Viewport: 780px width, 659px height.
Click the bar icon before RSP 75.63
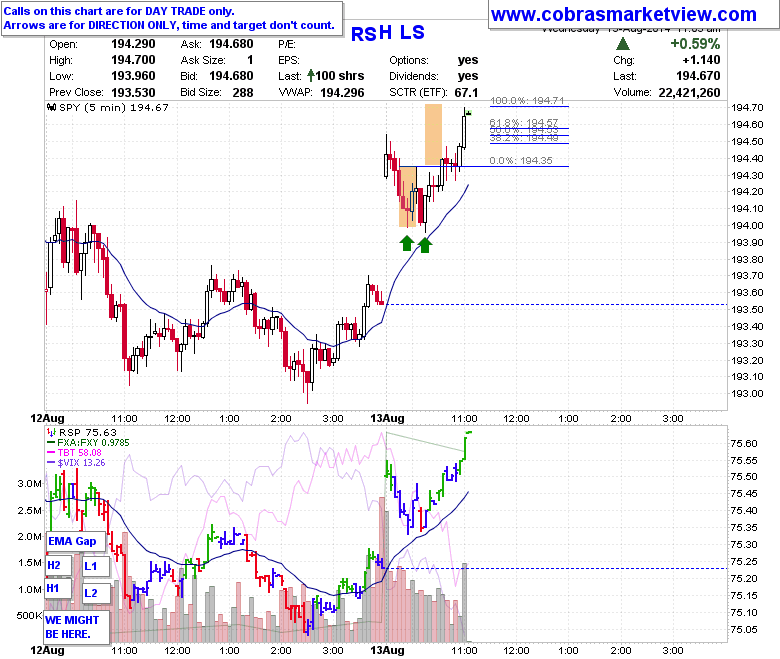pos(51,432)
